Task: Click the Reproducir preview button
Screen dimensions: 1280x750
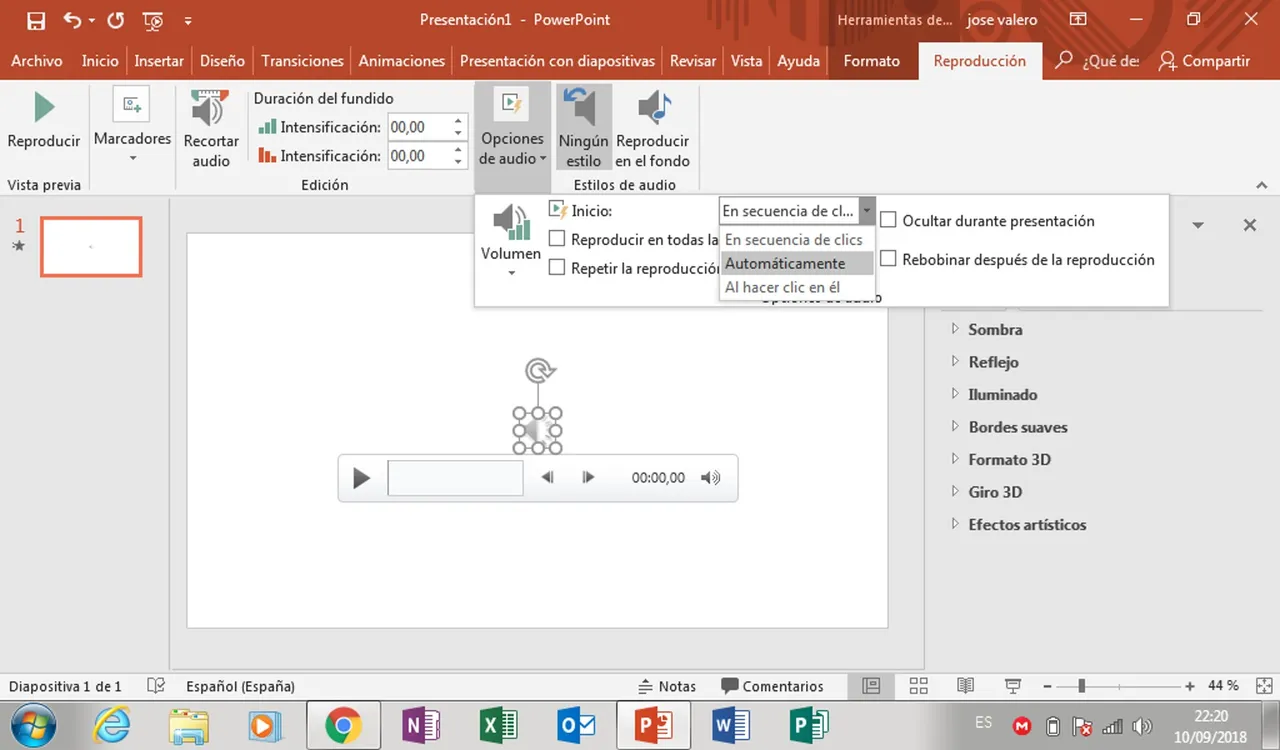Action: coord(44,120)
